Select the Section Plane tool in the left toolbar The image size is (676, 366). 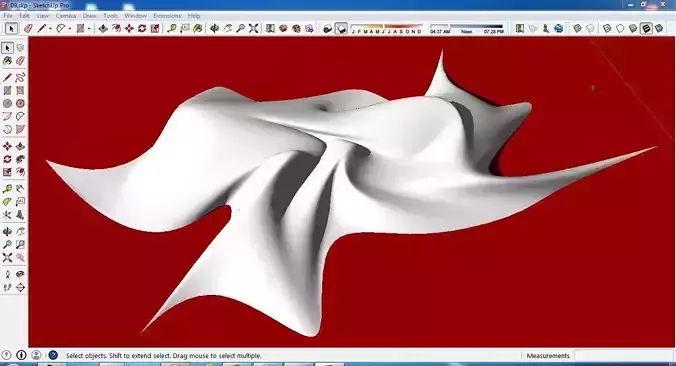click(x=20, y=288)
